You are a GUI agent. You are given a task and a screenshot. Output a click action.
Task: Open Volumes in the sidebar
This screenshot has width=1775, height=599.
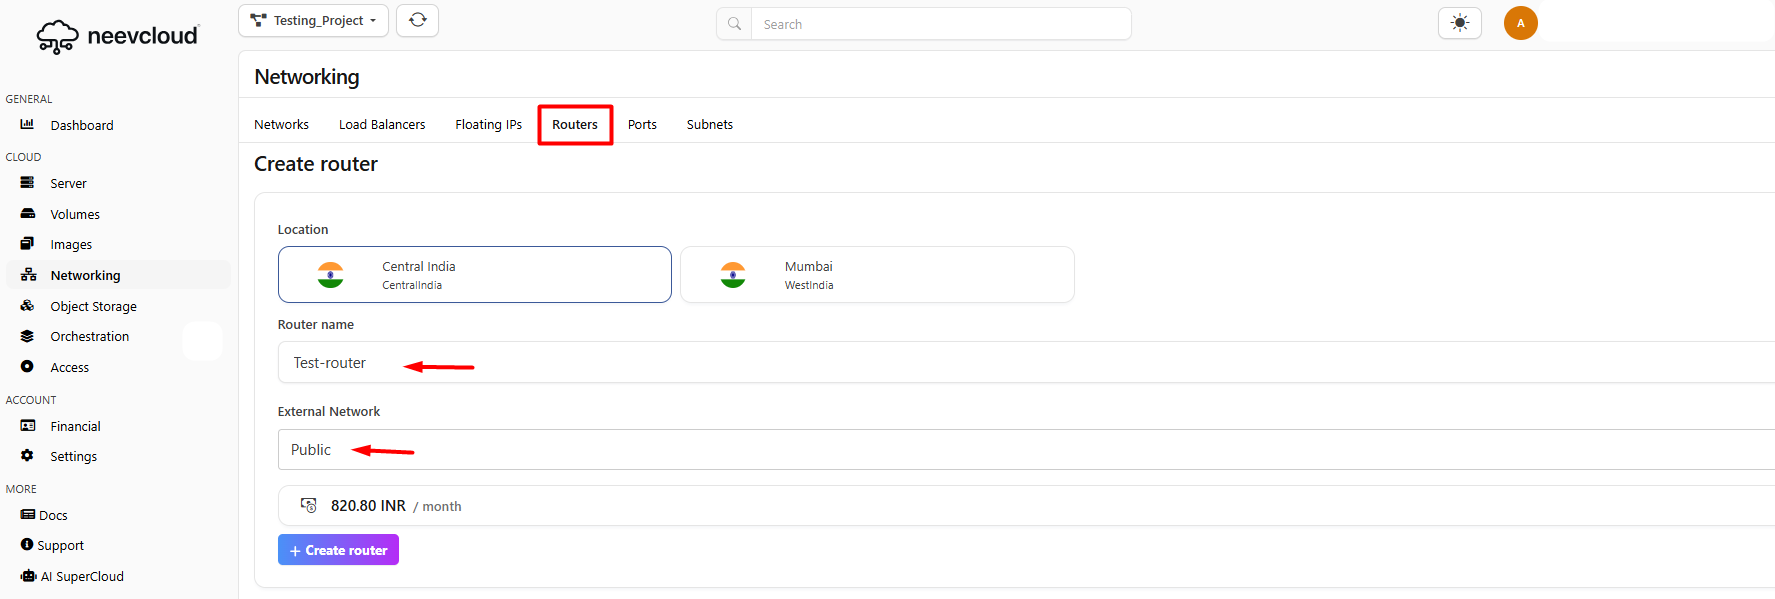click(75, 215)
